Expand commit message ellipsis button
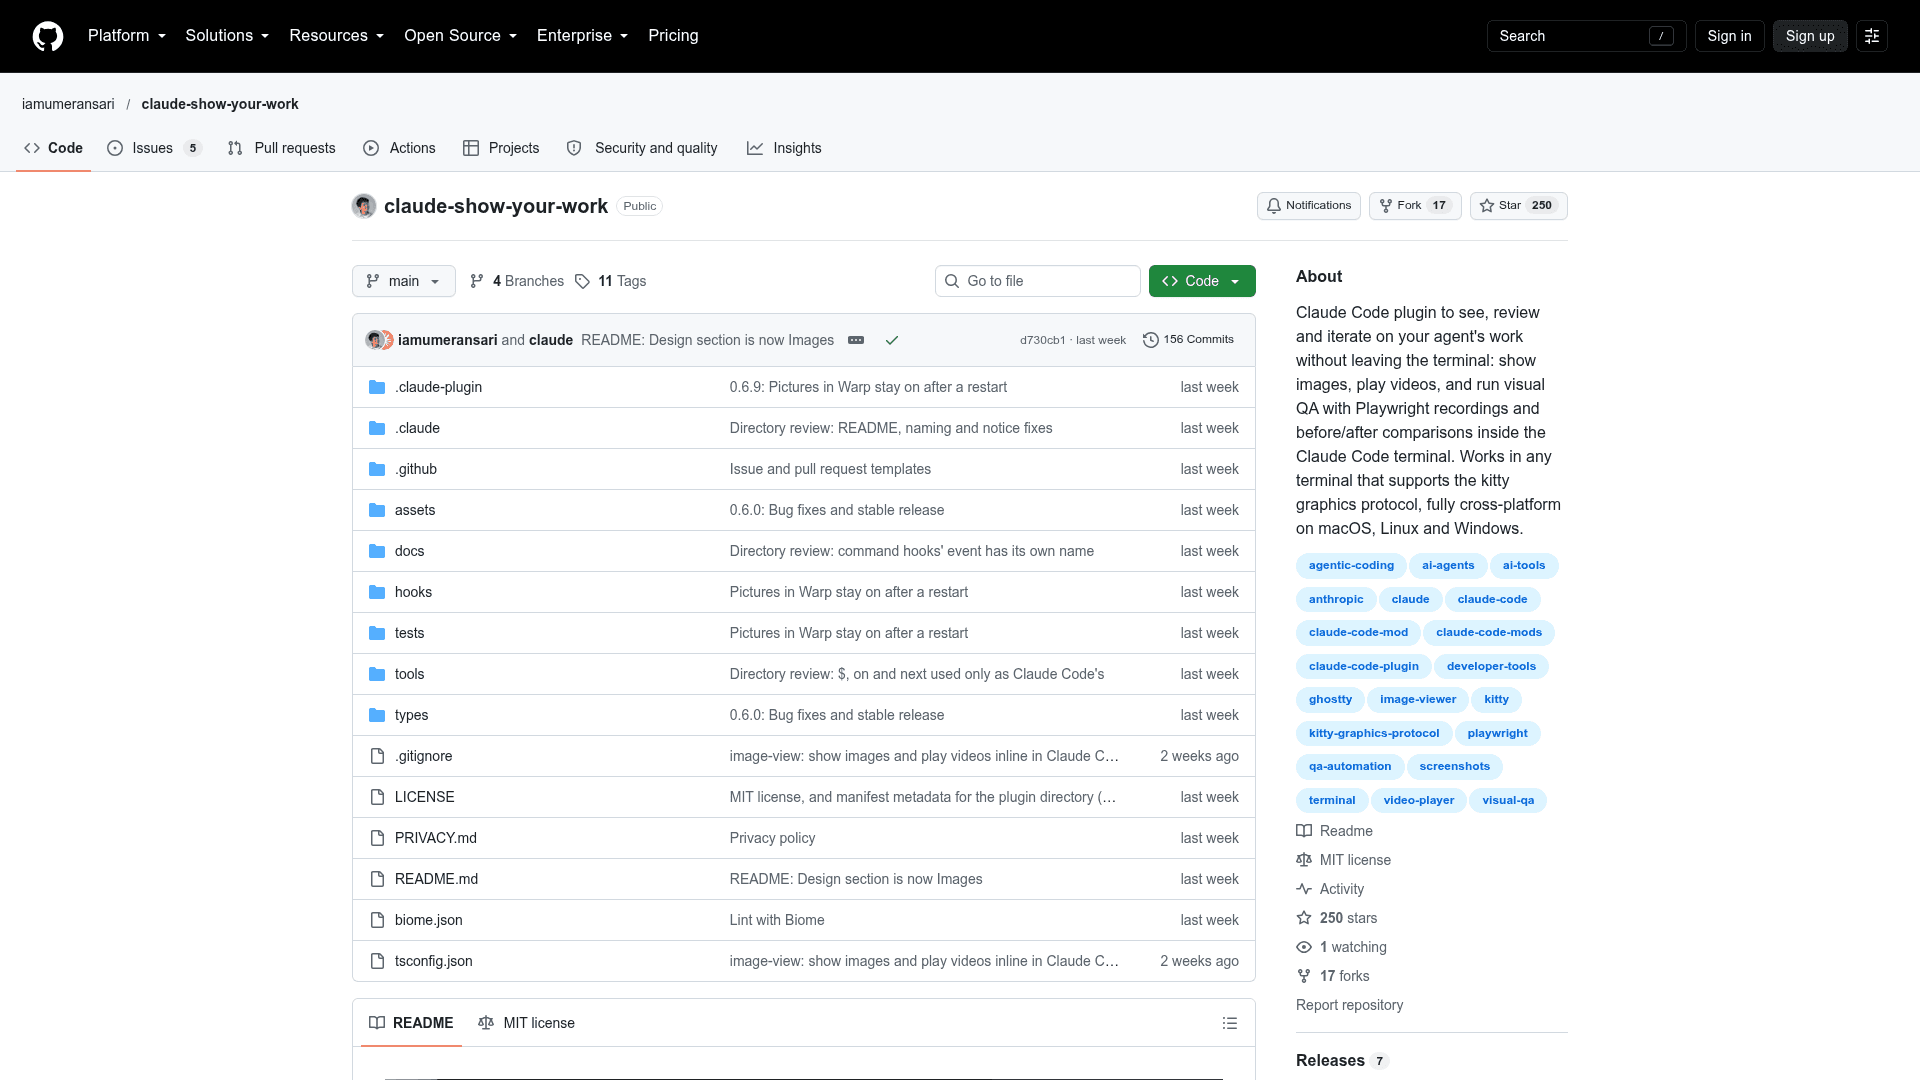Viewport: 1920px width, 1080px height. coord(856,340)
